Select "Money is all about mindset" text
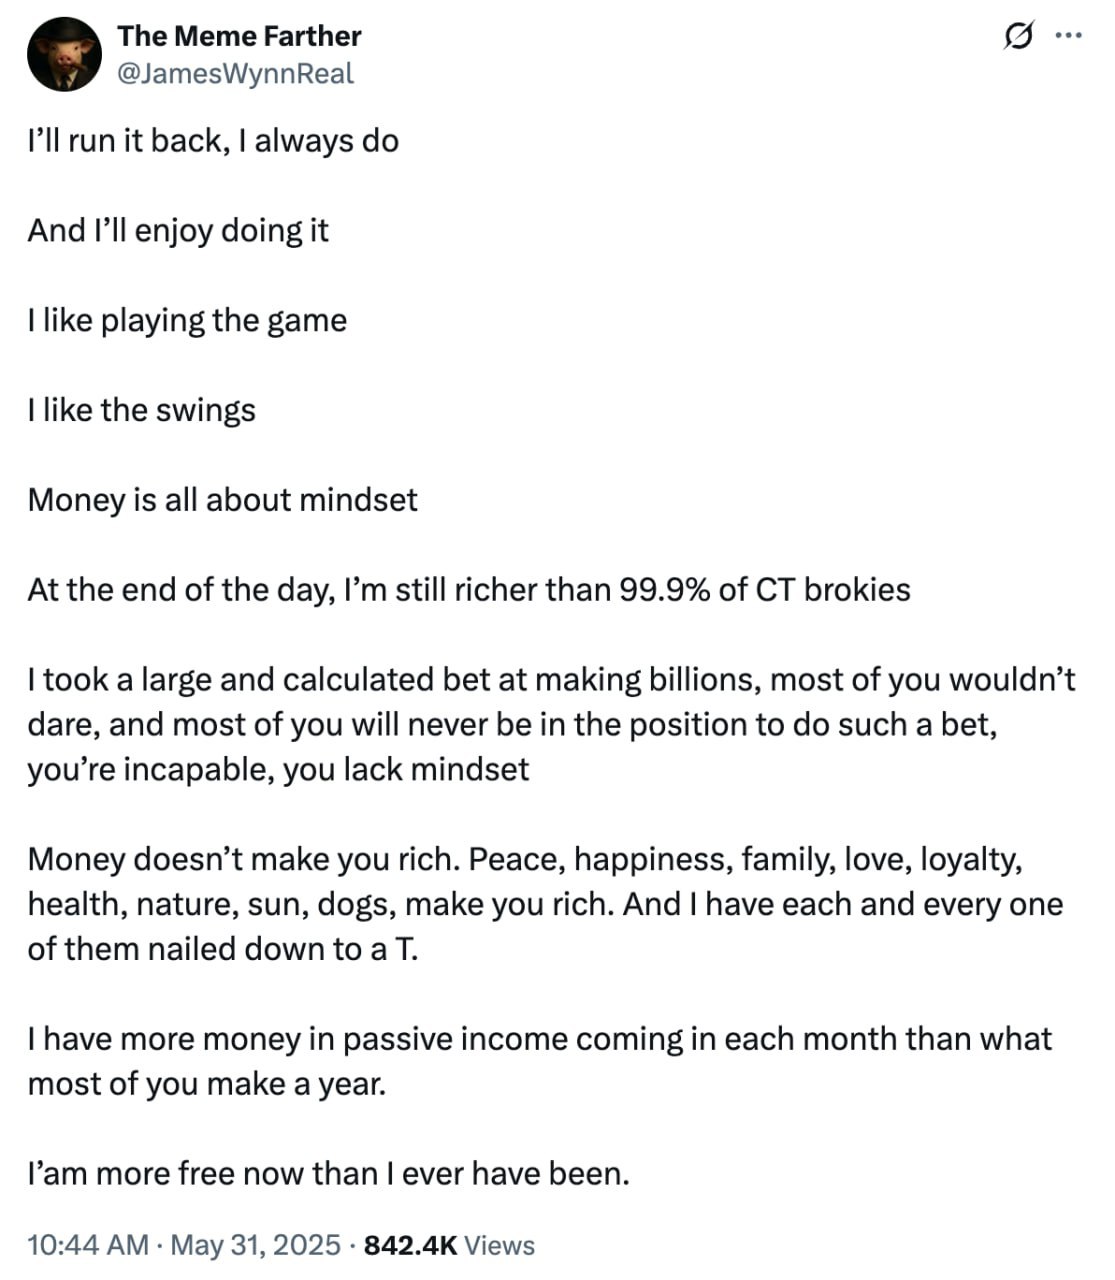 tap(222, 500)
